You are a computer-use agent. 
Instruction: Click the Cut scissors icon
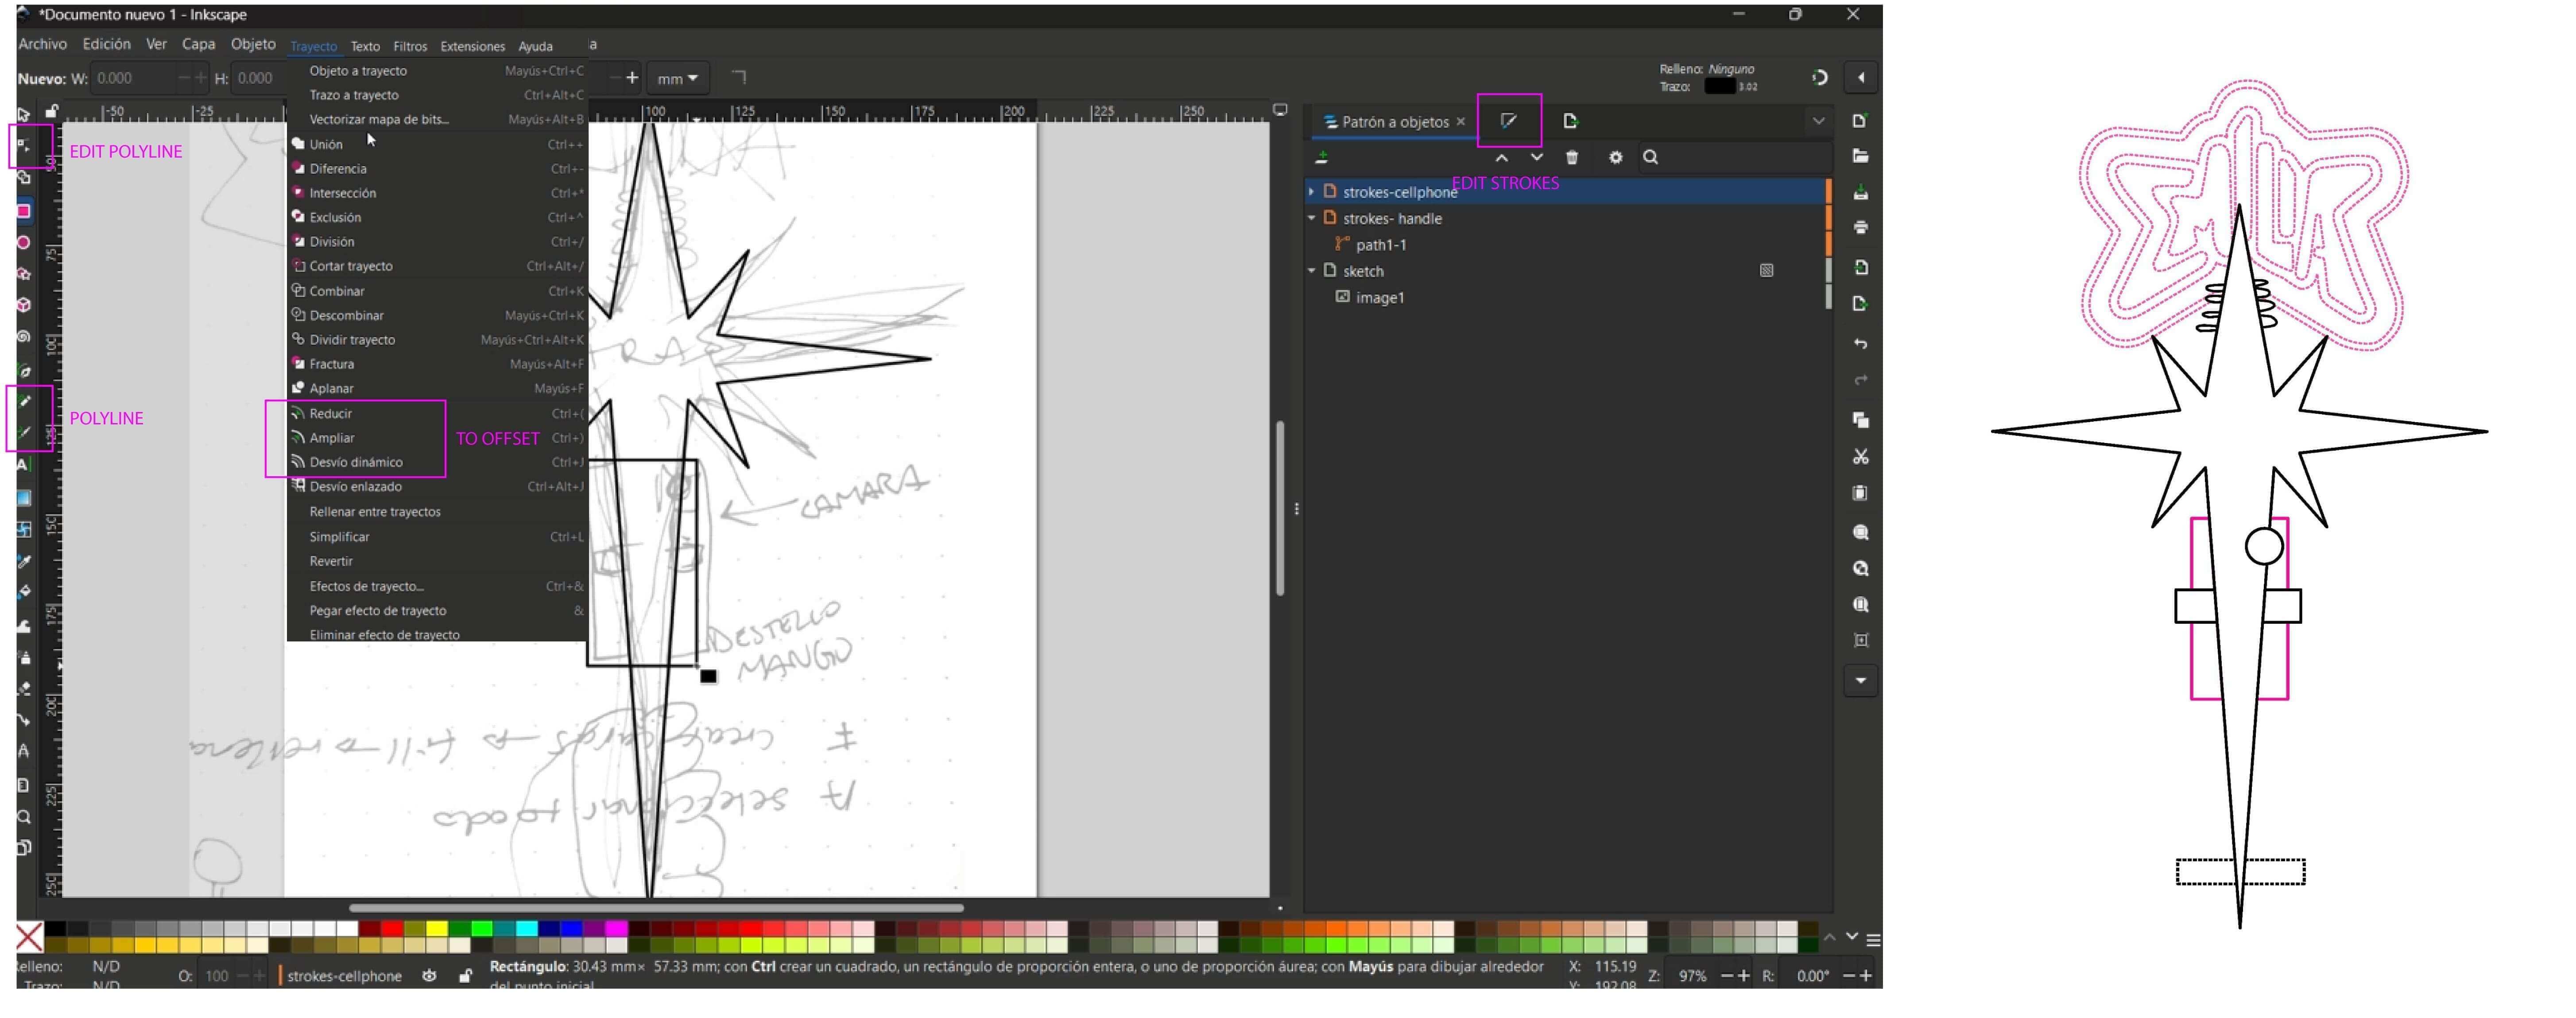1861,457
